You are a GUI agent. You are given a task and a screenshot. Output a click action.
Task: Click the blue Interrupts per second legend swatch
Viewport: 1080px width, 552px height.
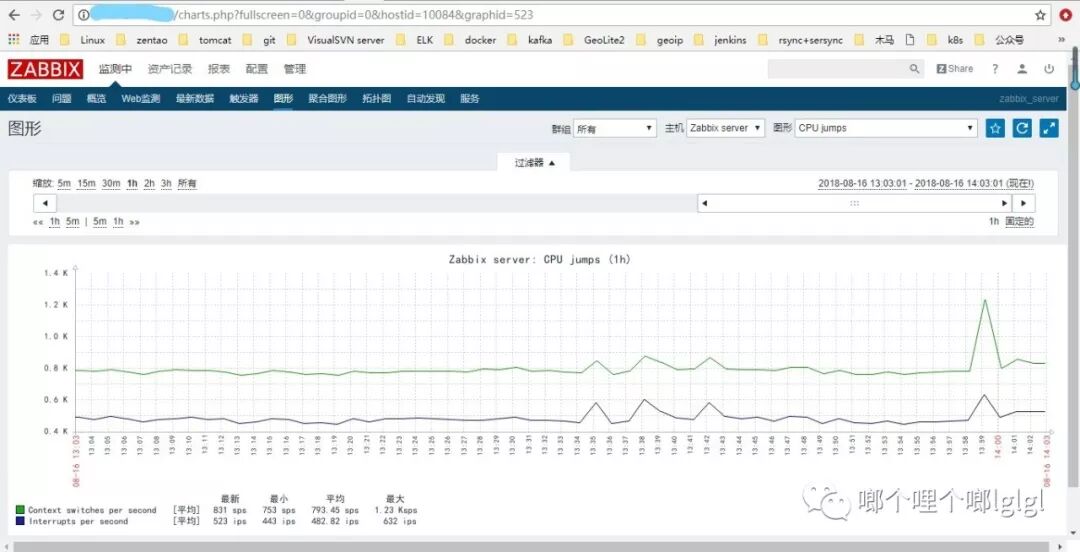coord(20,522)
